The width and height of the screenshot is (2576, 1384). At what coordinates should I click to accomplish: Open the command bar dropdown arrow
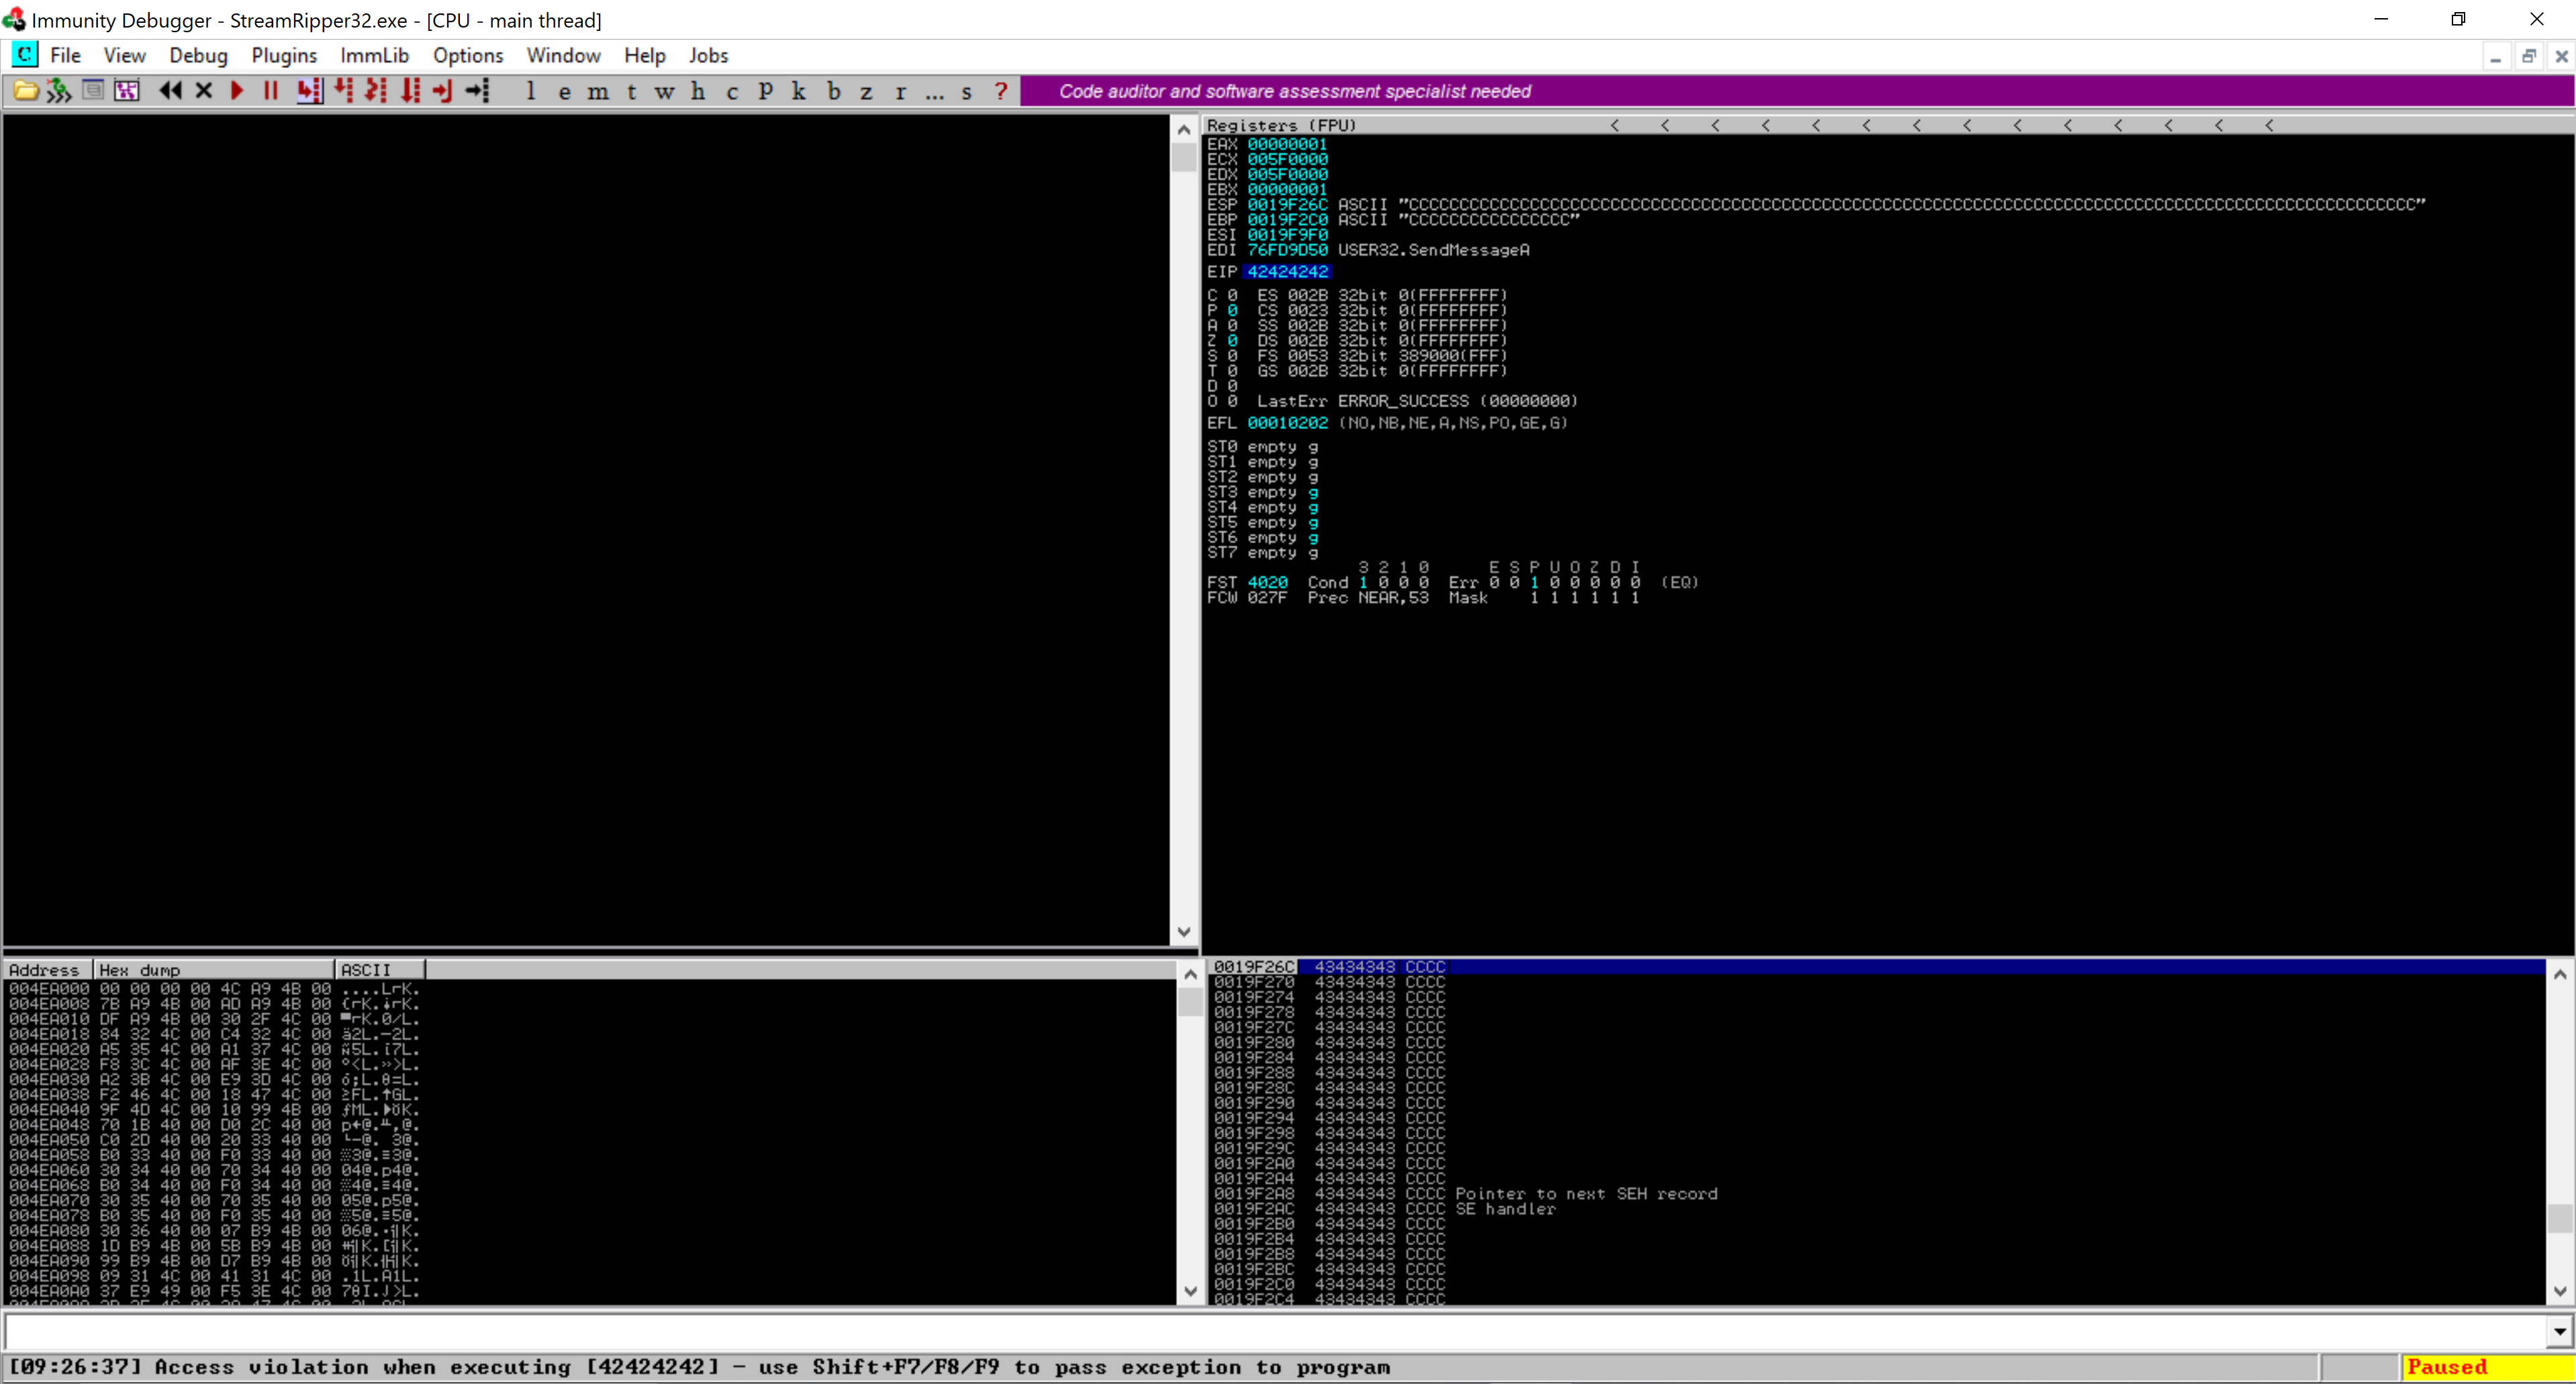click(x=2559, y=1331)
